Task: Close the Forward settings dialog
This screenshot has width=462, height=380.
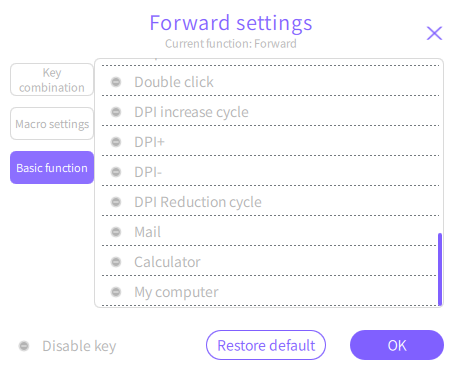Action: coord(434,33)
